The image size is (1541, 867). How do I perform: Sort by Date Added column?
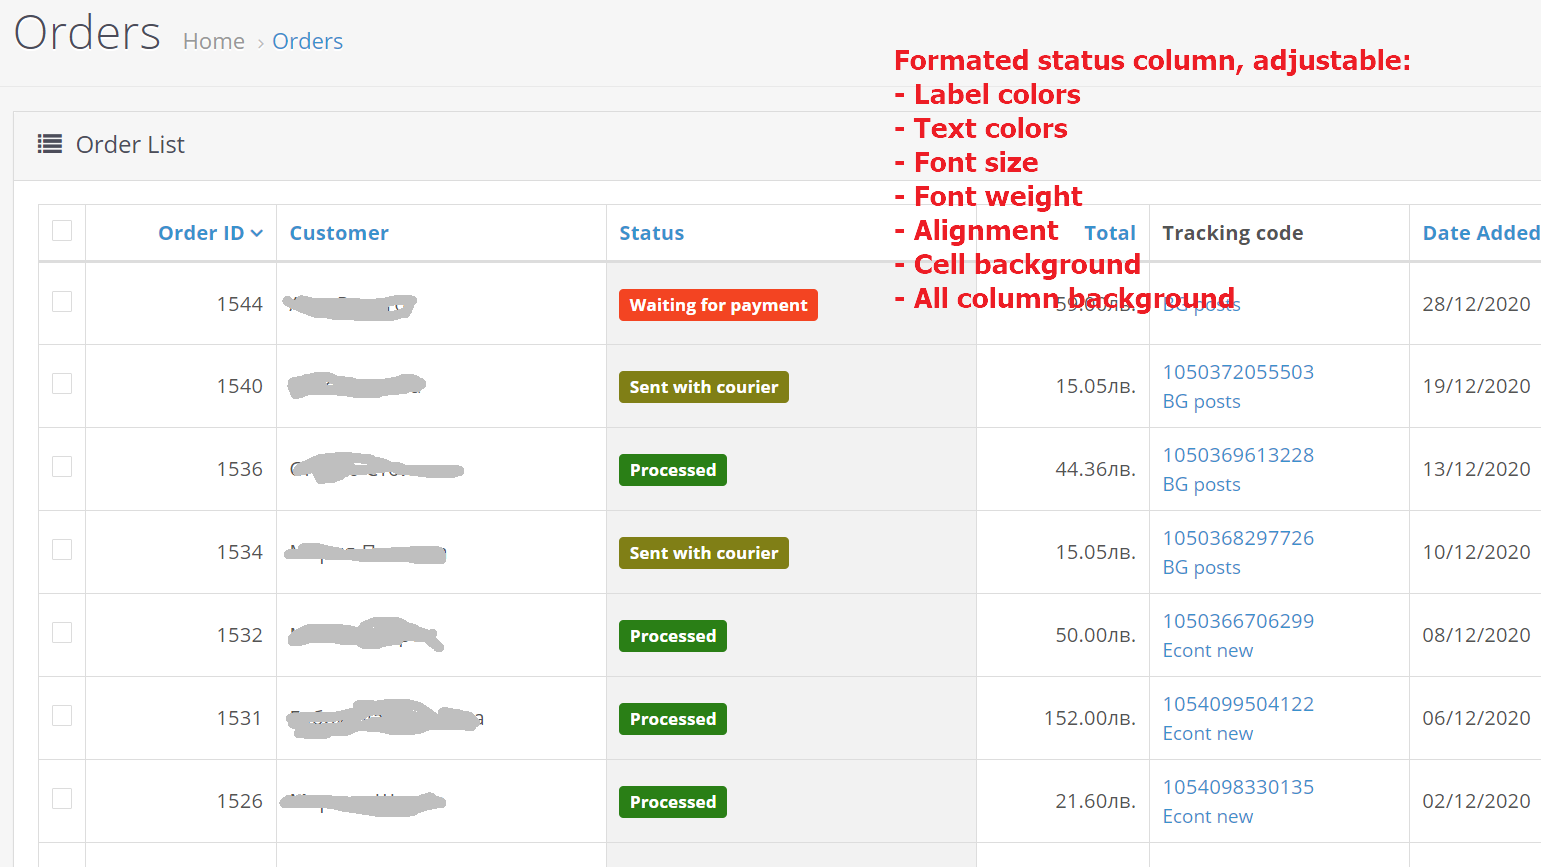tap(1480, 233)
